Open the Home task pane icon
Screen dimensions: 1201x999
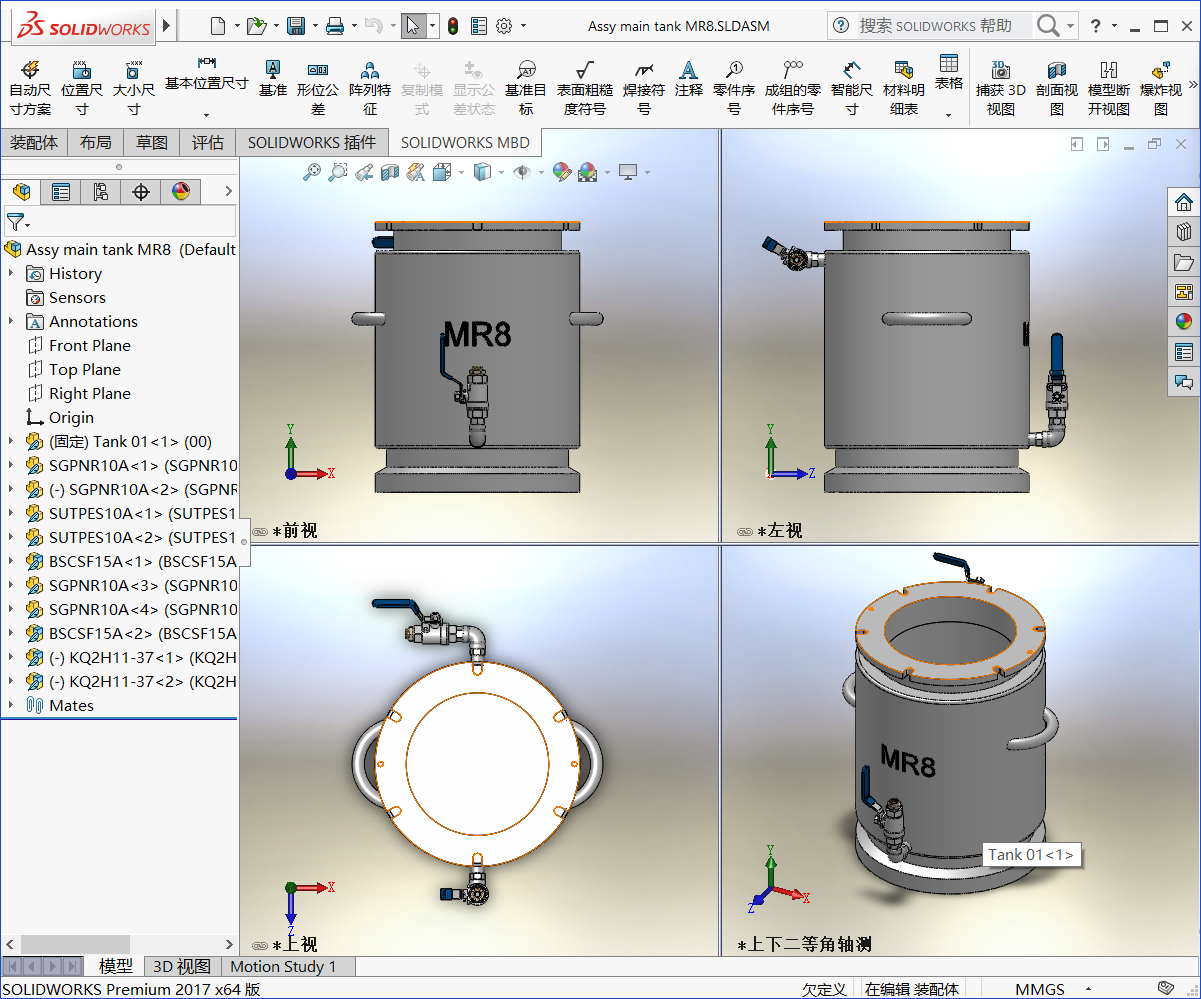click(x=1184, y=202)
